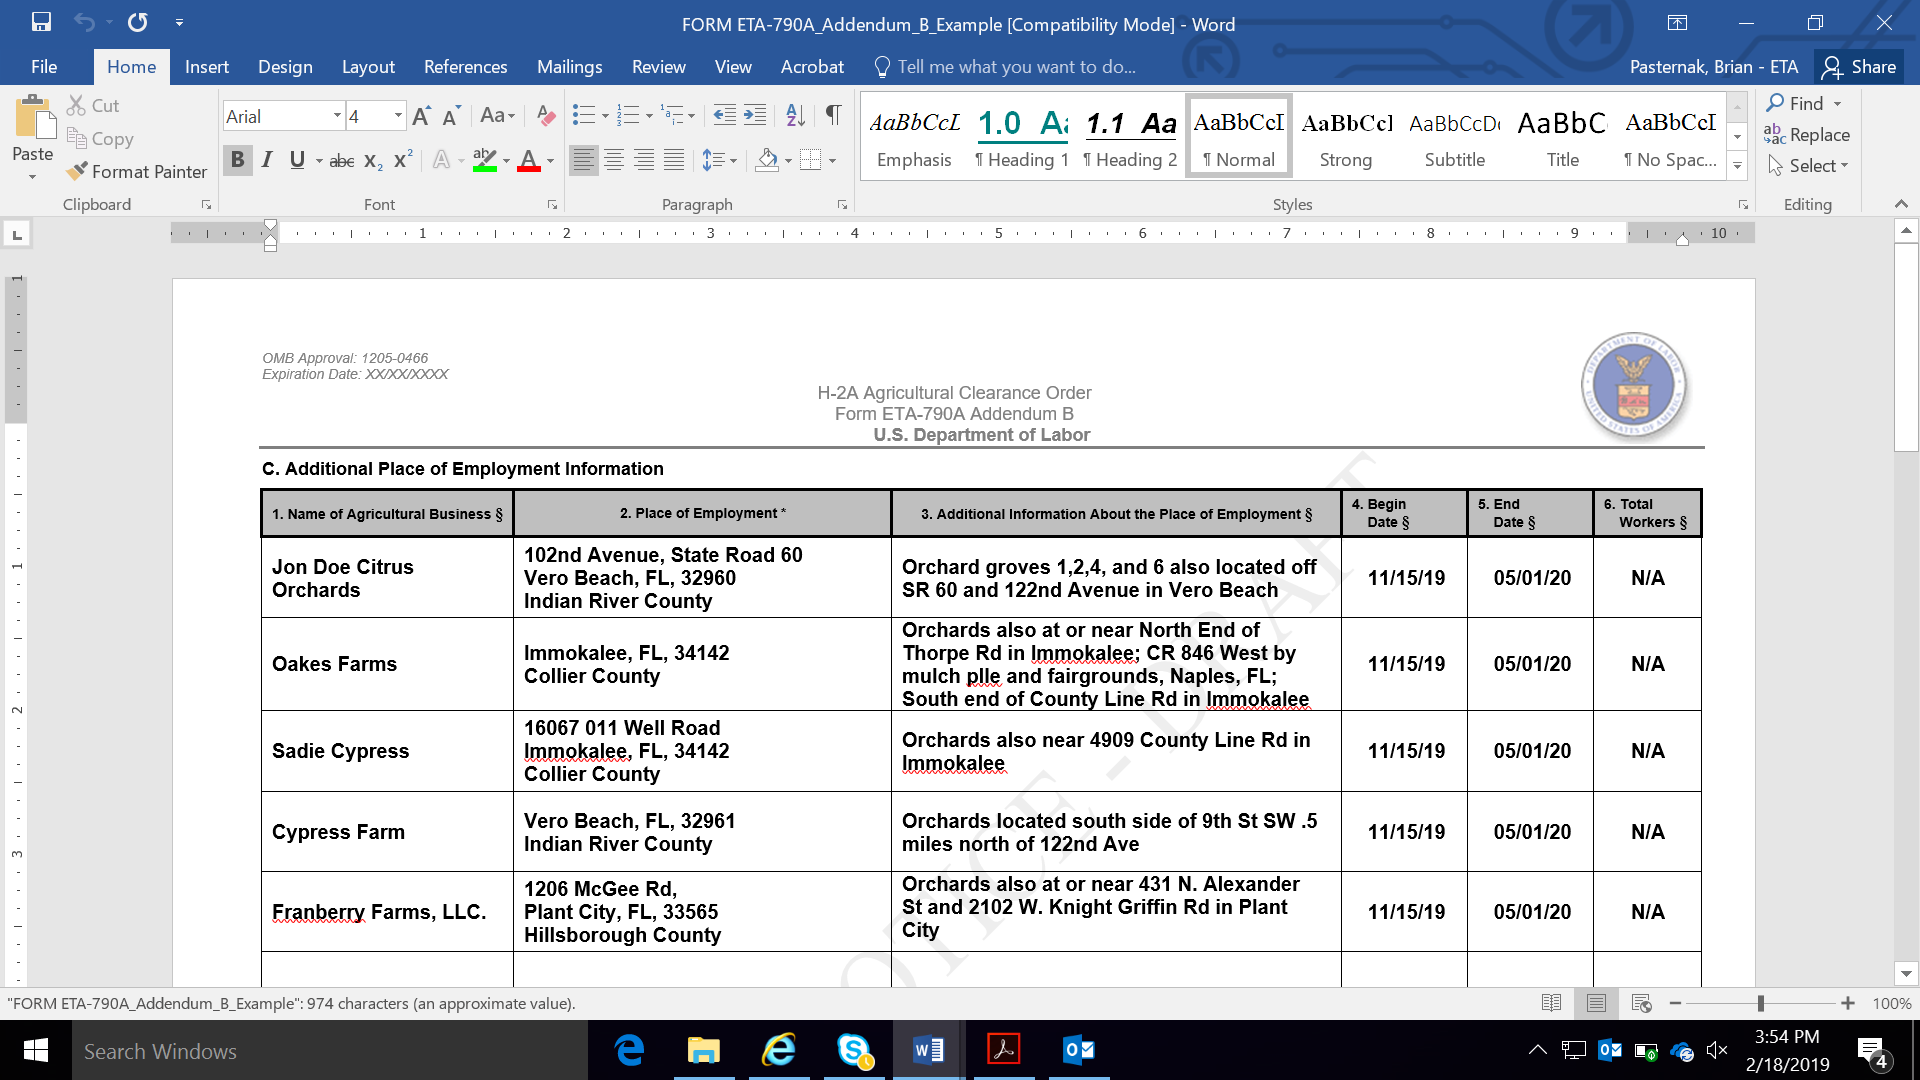1920x1080 pixels.
Task: Toggle Italic formatting
Action: 267,160
